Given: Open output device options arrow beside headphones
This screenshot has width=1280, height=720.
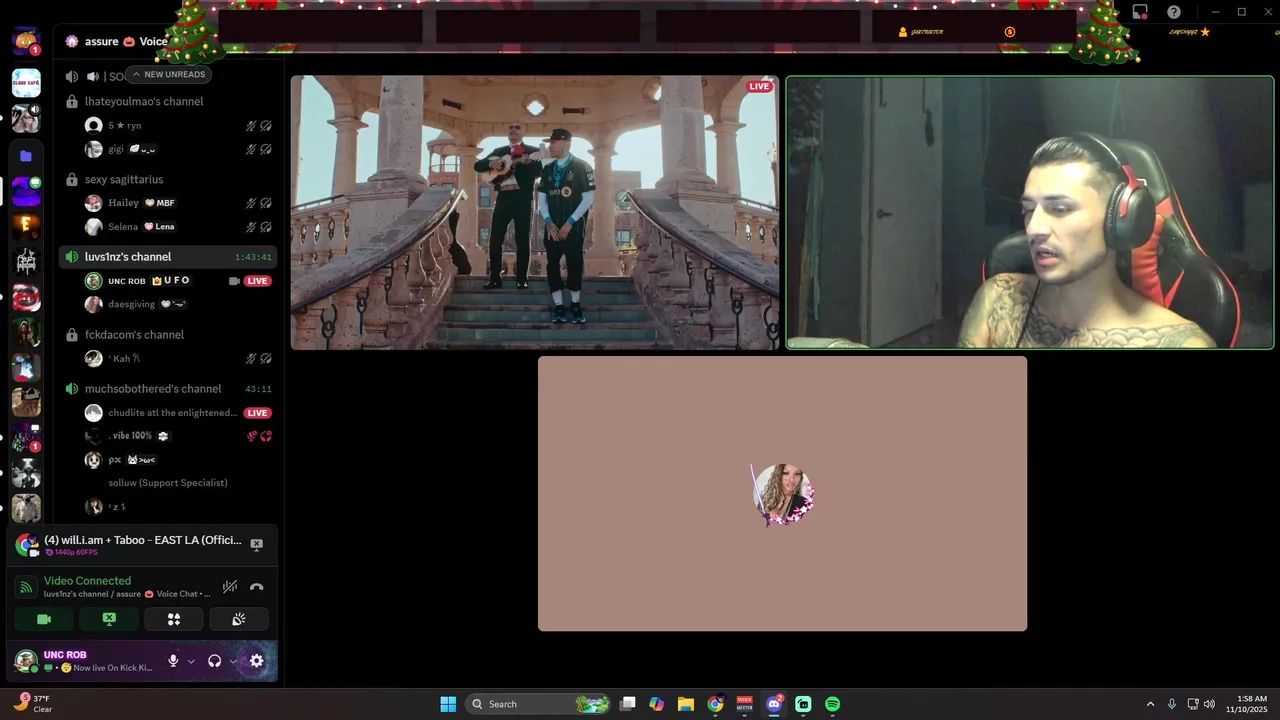Looking at the screenshot, I should (x=233, y=661).
